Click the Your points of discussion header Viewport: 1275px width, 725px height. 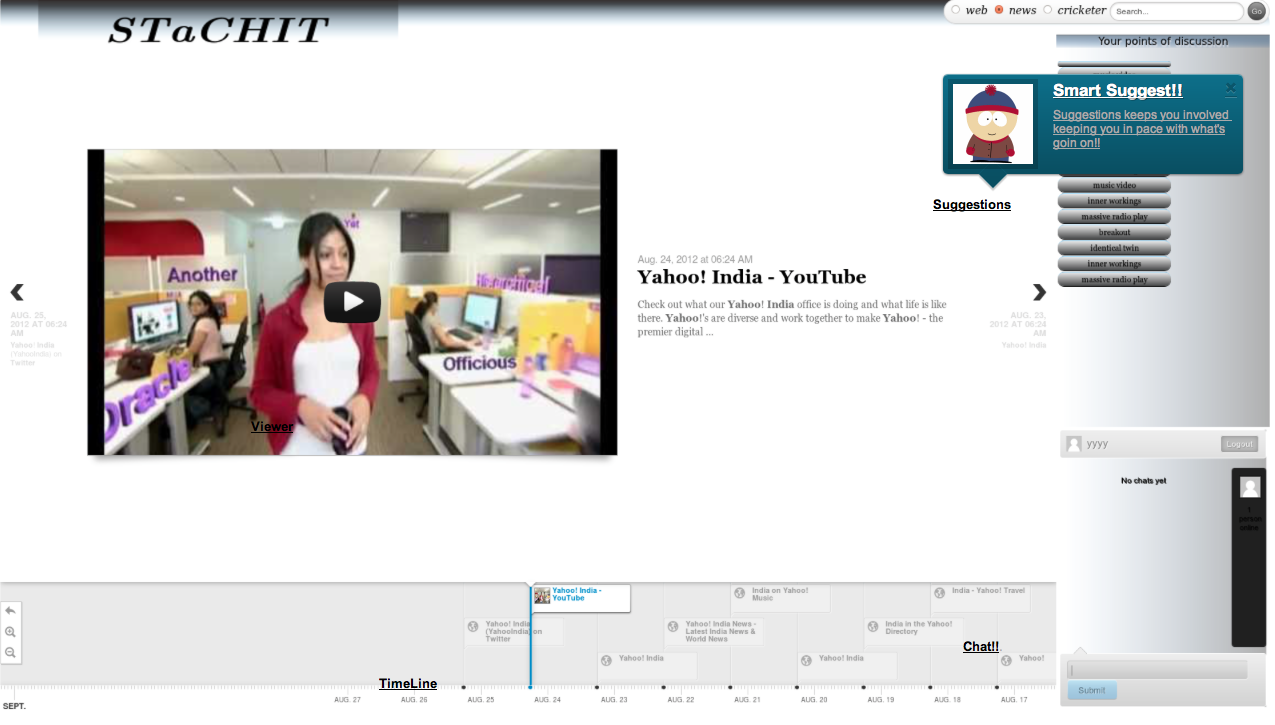pyautogui.click(x=1163, y=41)
